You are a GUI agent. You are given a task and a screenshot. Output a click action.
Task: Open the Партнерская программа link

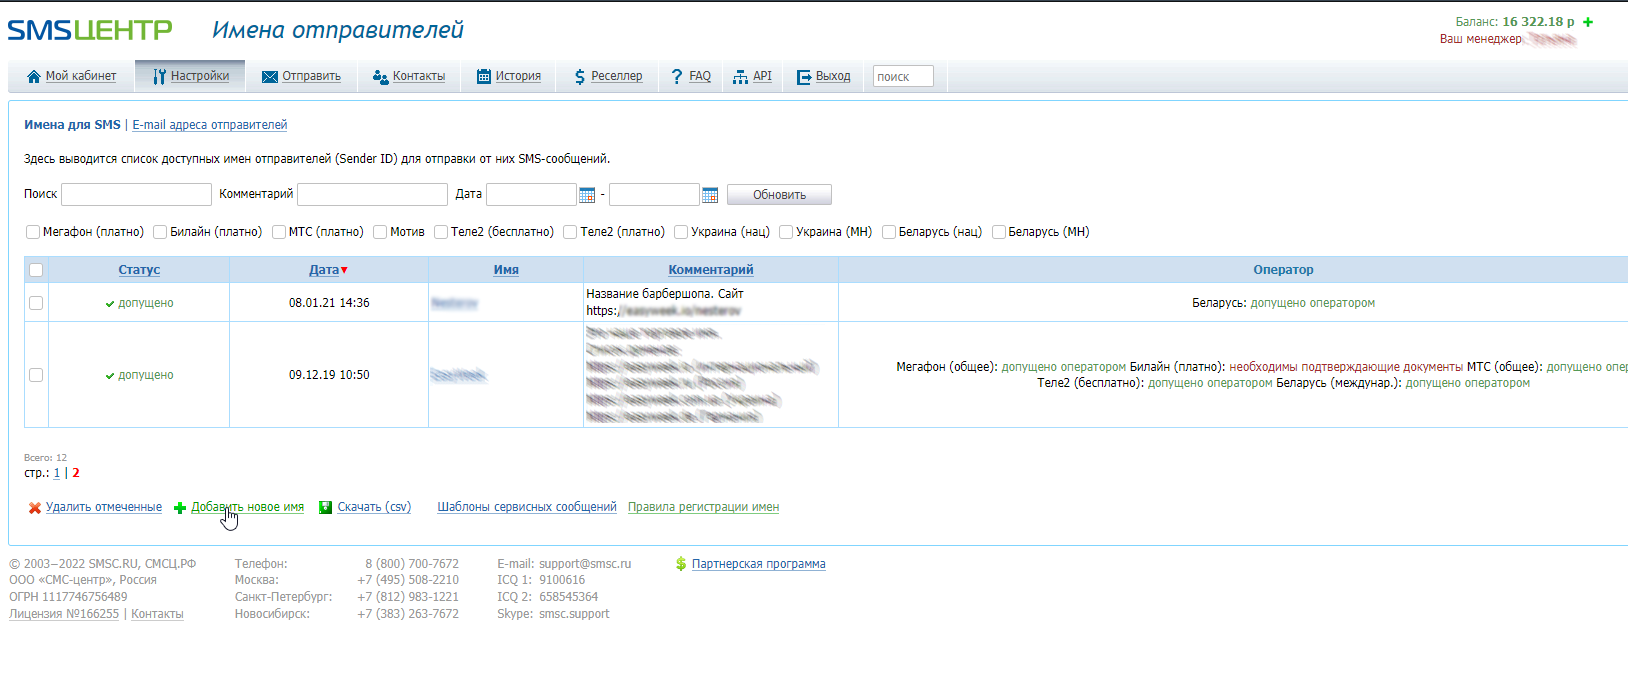coord(759,565)
